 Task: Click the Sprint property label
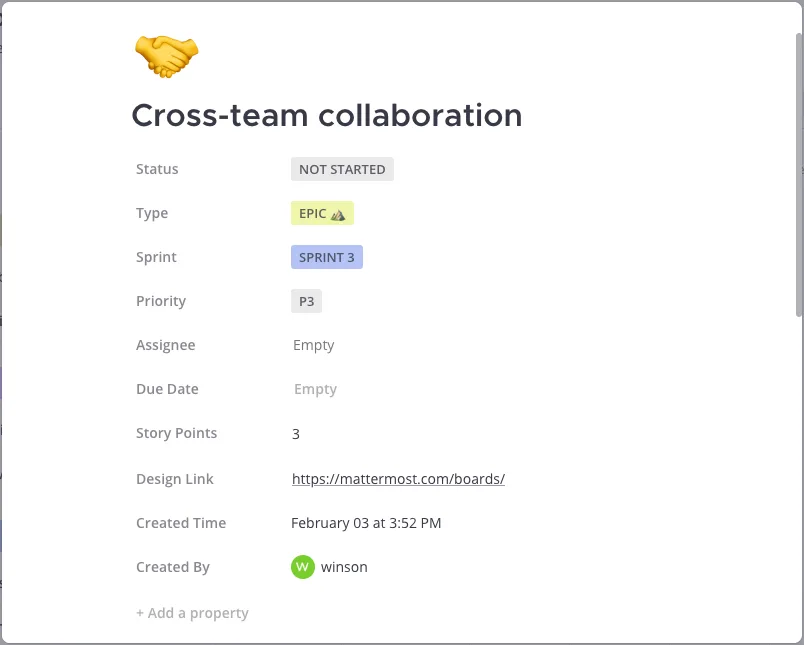click(156, 257)
